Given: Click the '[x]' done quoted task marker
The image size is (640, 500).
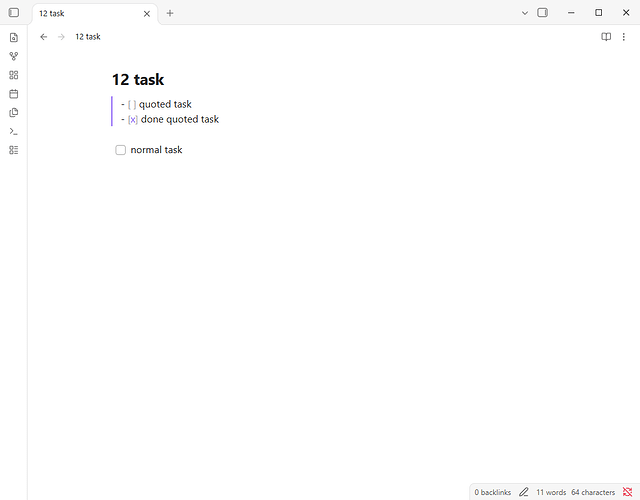Looking at the screenshot, I should 133,120.
